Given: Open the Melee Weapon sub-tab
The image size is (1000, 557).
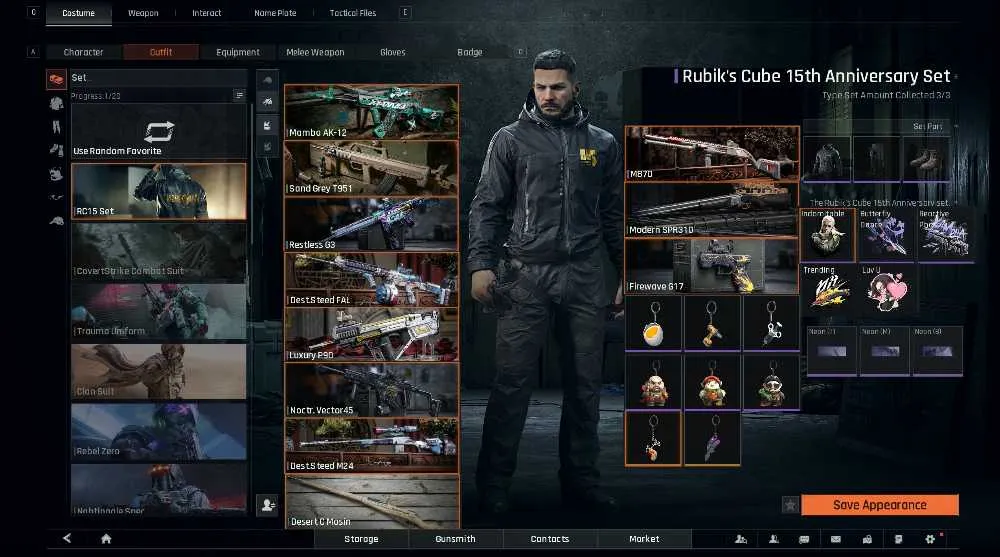Looking at the screenshot, I should tap(315, 52).
